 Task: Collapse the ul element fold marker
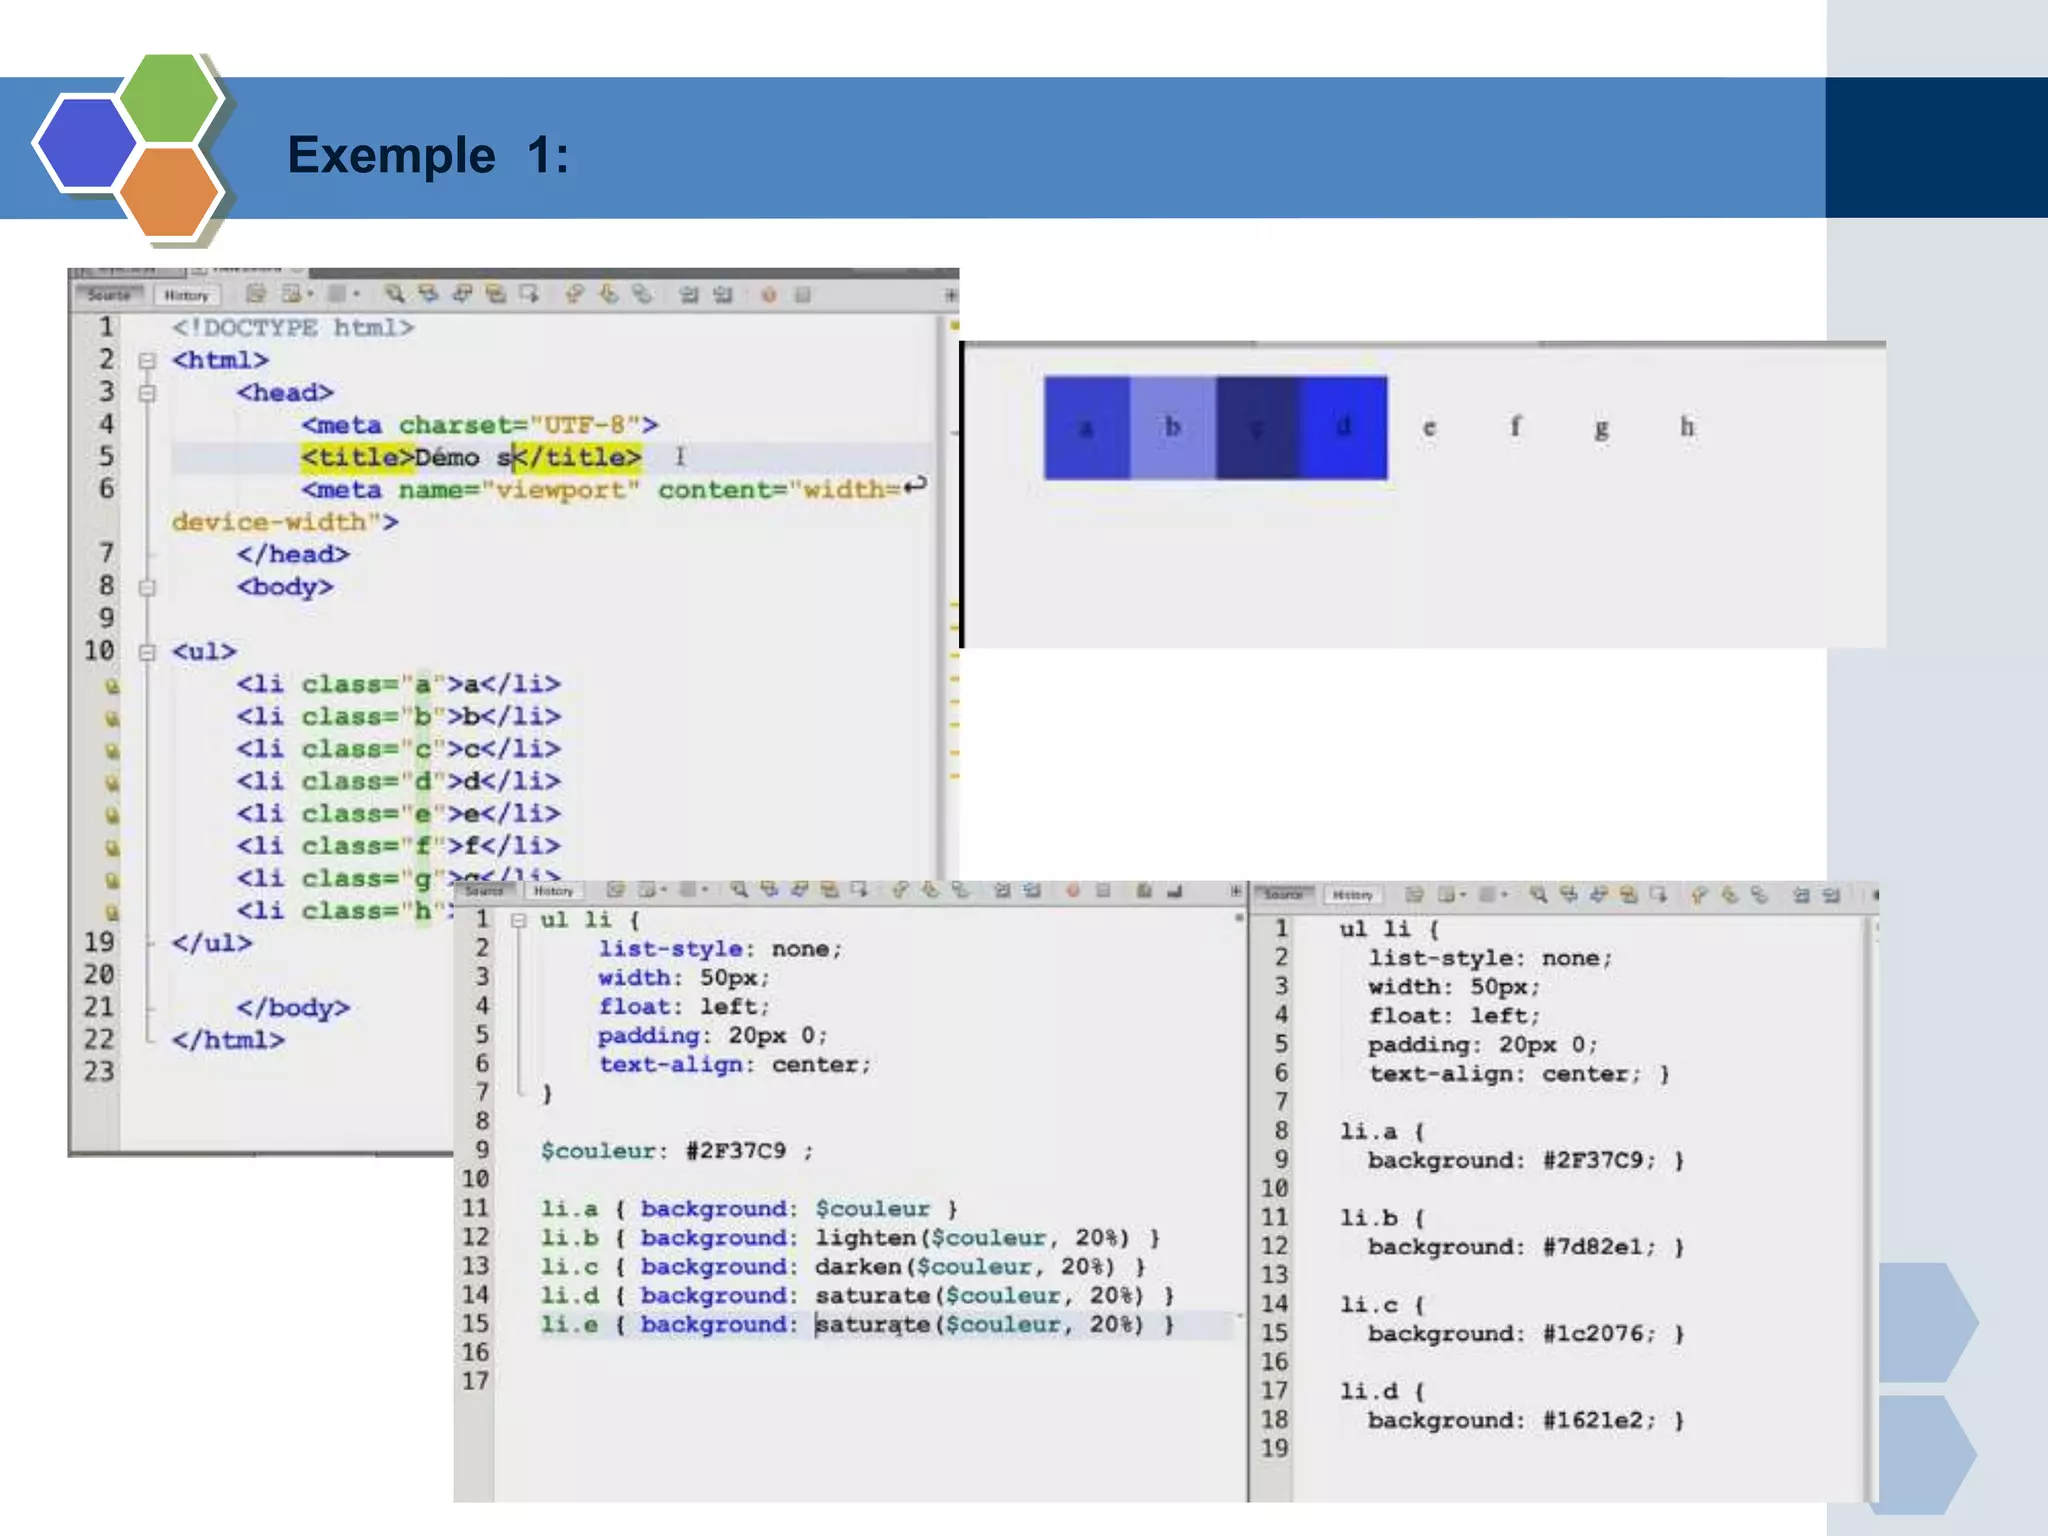tap(147, 653)
